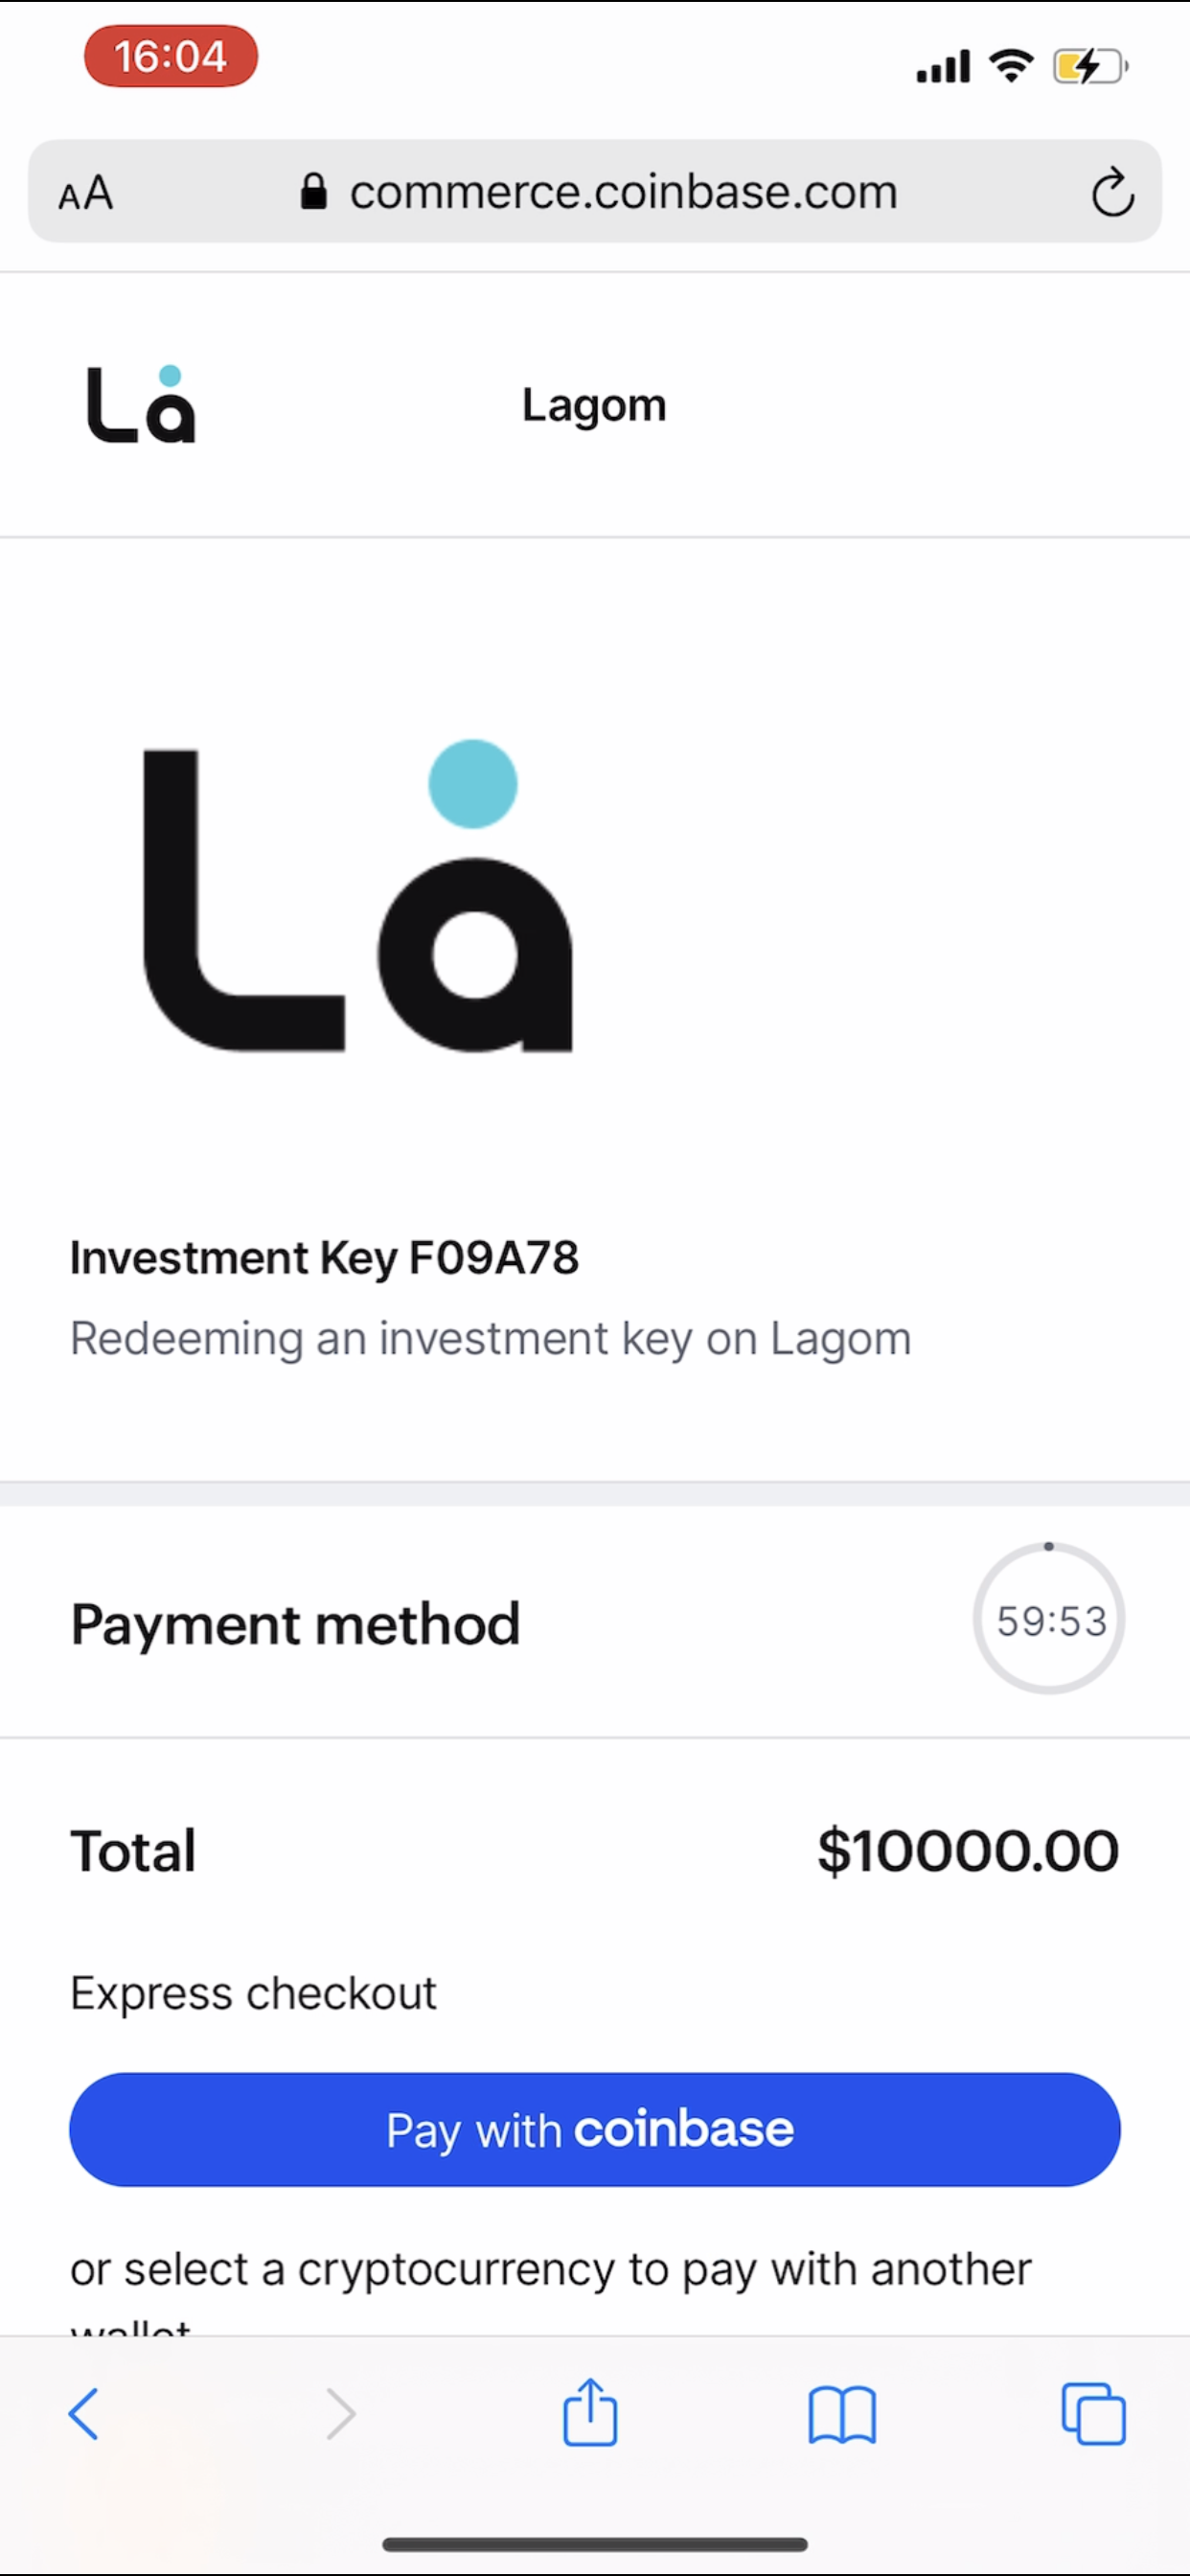Open the Safari share sheet icon
The width and height of the screenshot is (1190, 2576).
590,2412
